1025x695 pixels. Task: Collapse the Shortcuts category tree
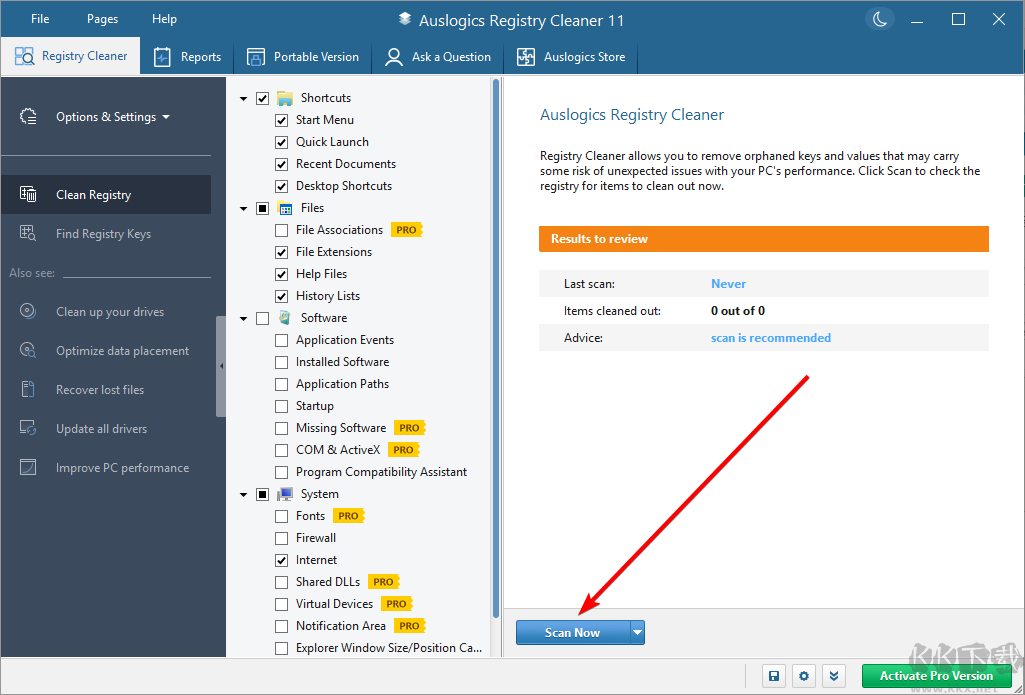point(242,97)
